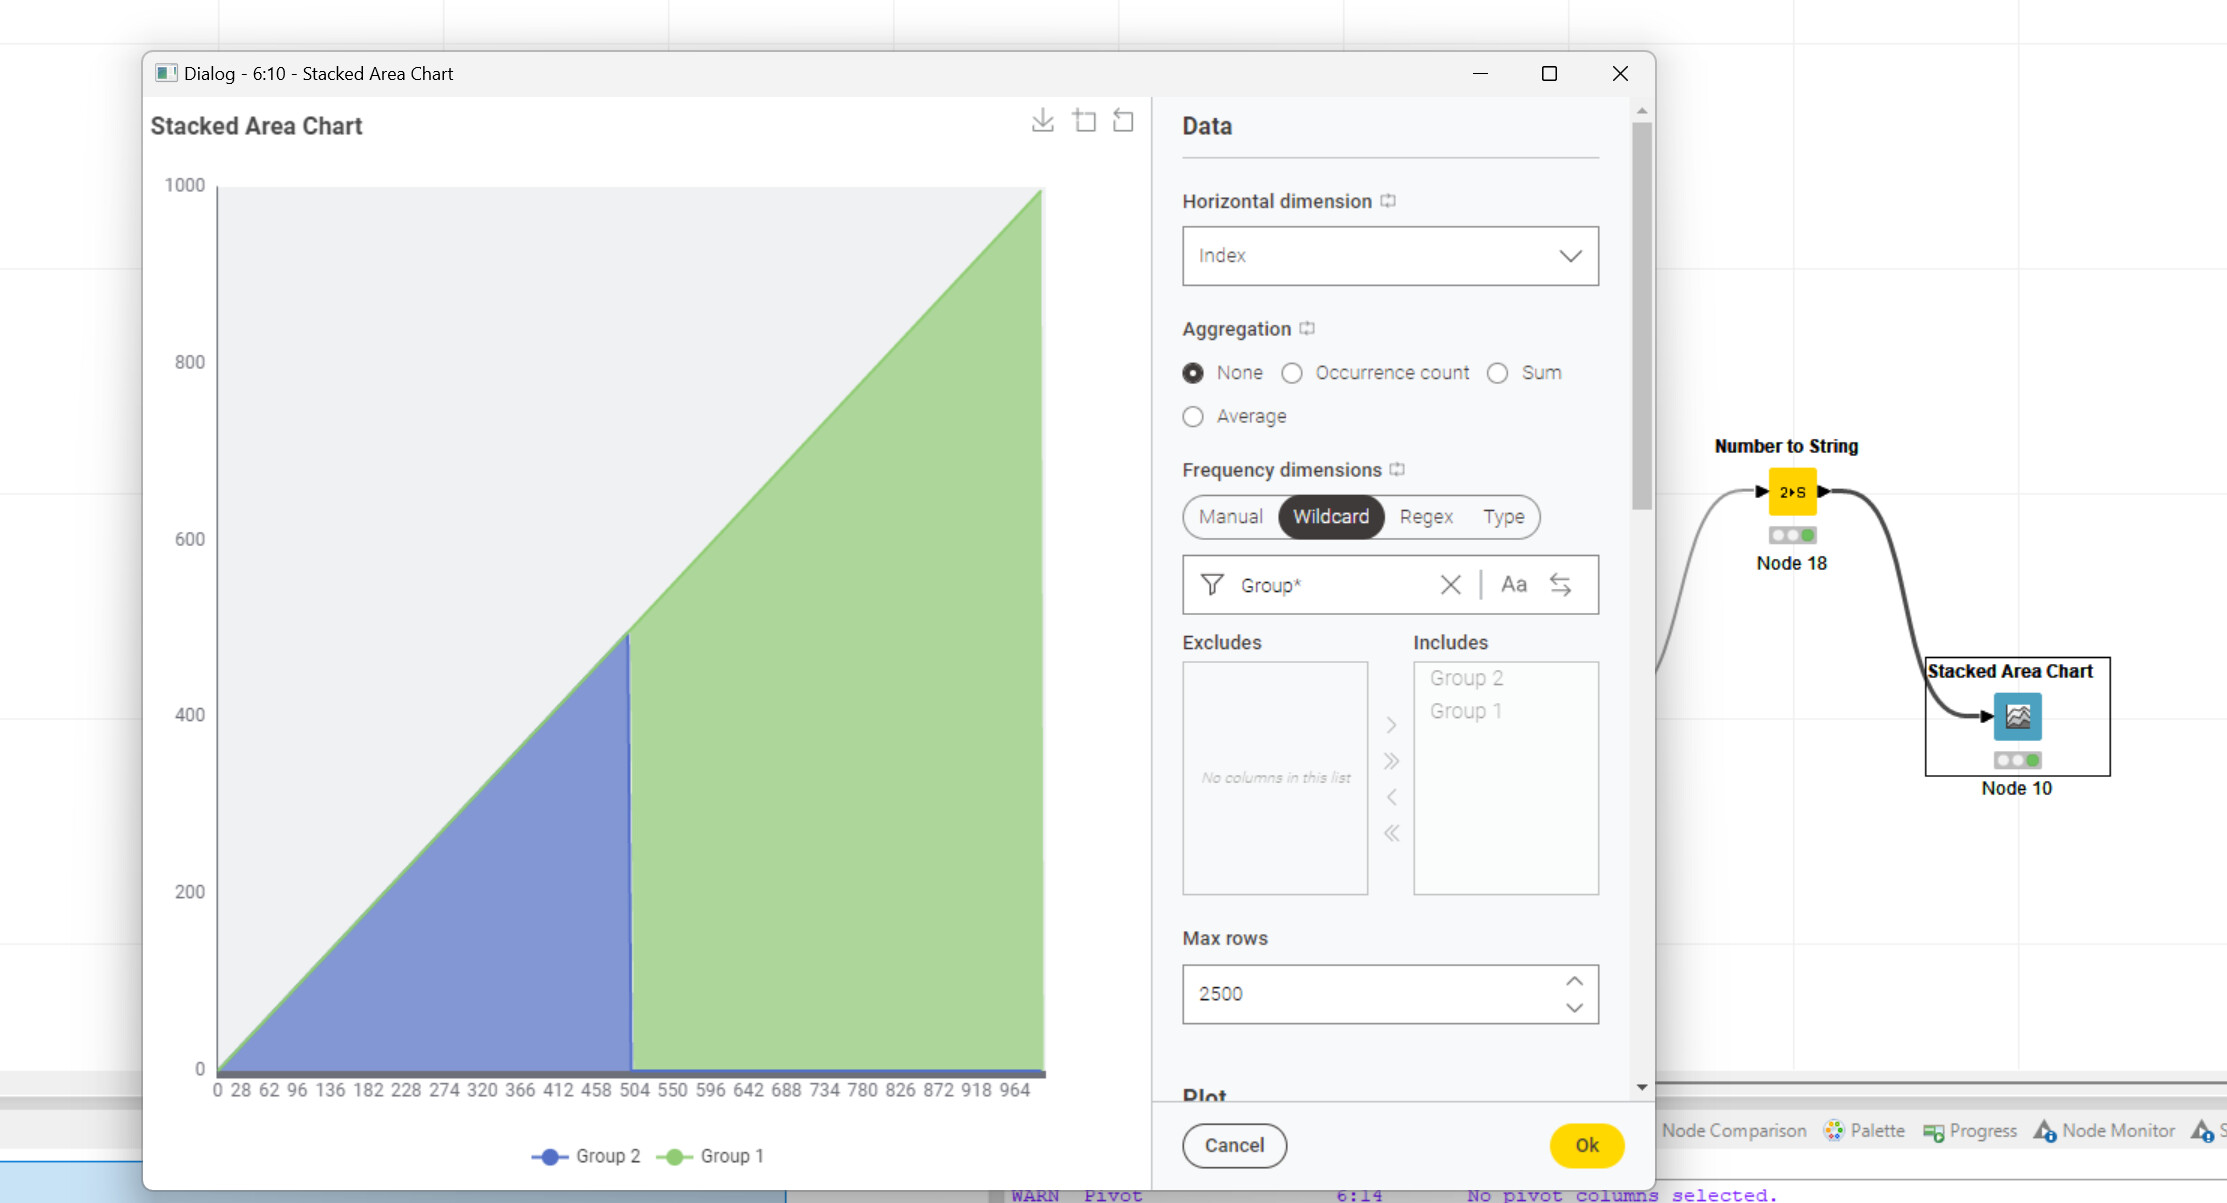This screenshot has width=2227, height=1203.
Task: Open the Progress tab label
Action: pos(1983,1131)
